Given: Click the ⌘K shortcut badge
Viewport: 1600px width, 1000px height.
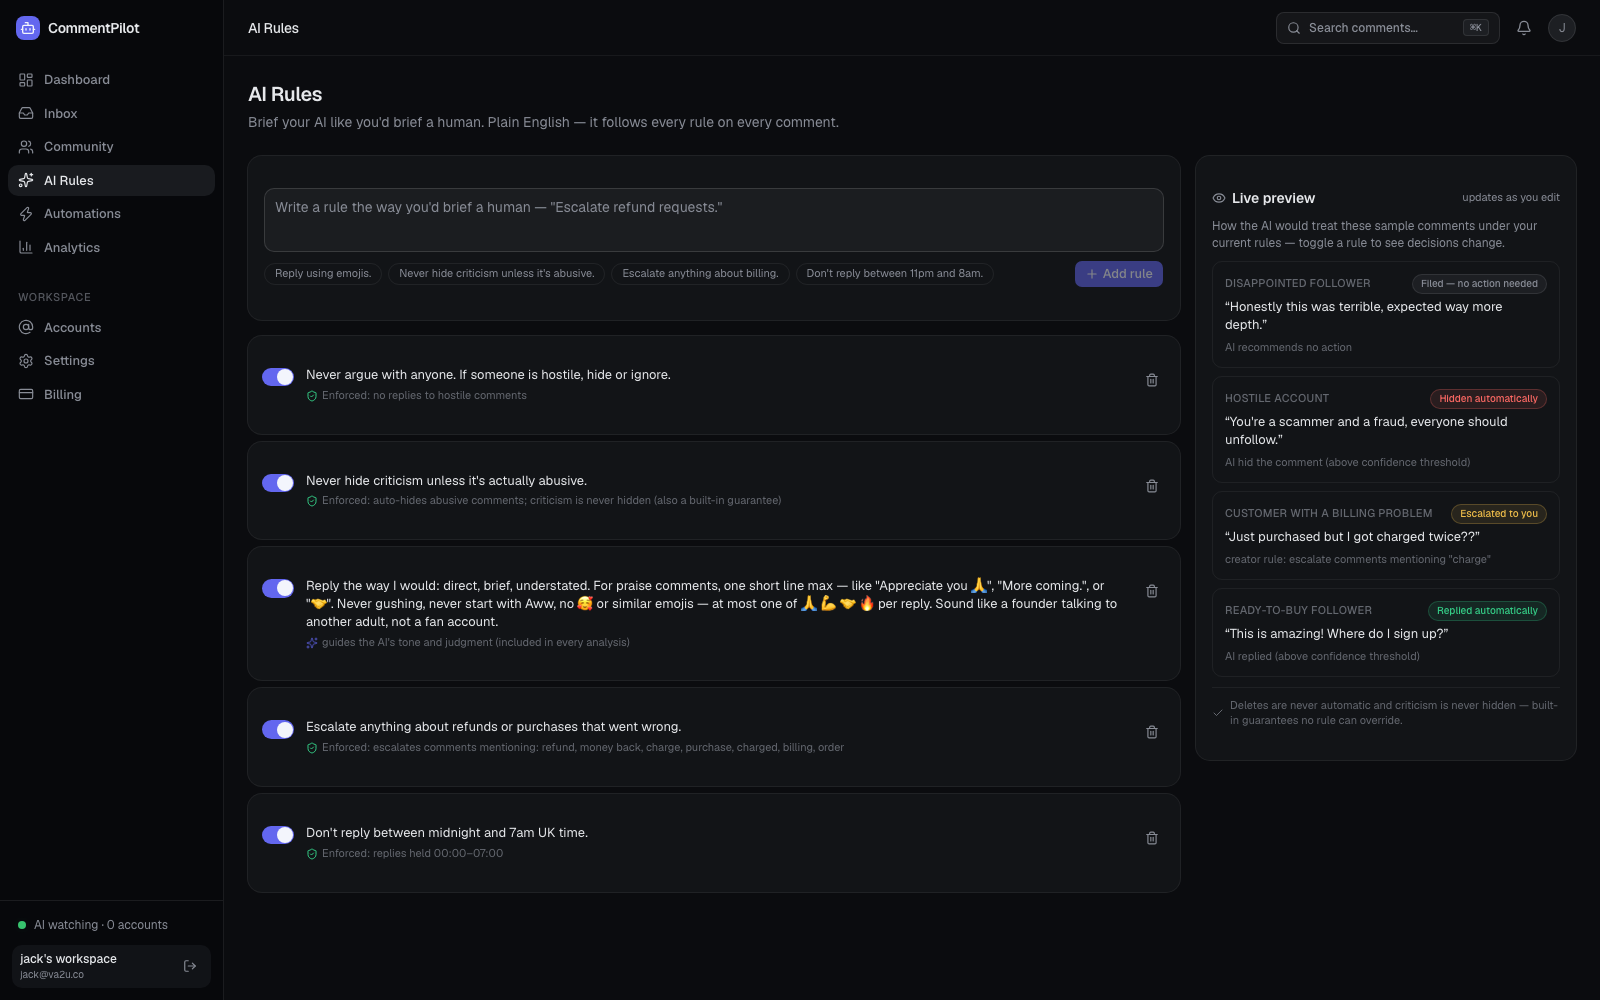Looking at the screenshot, I should (1476, 28).
